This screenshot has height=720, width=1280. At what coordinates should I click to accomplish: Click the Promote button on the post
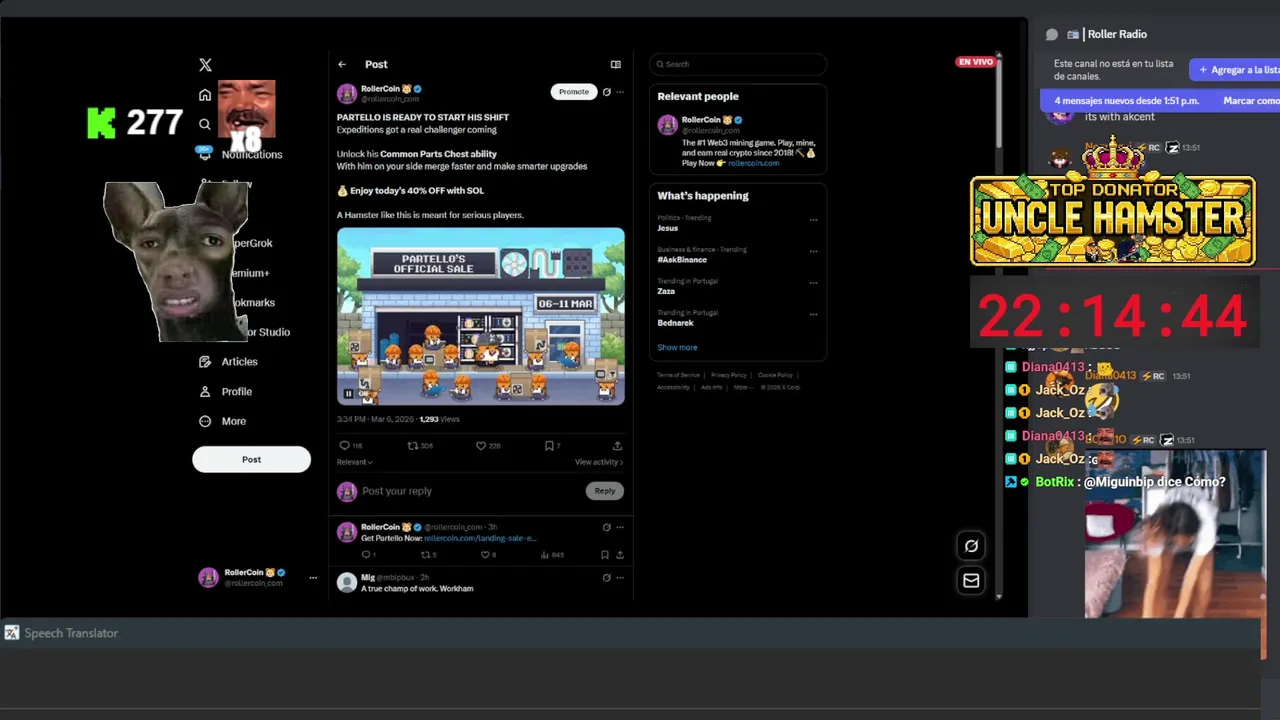coord(574,92)
